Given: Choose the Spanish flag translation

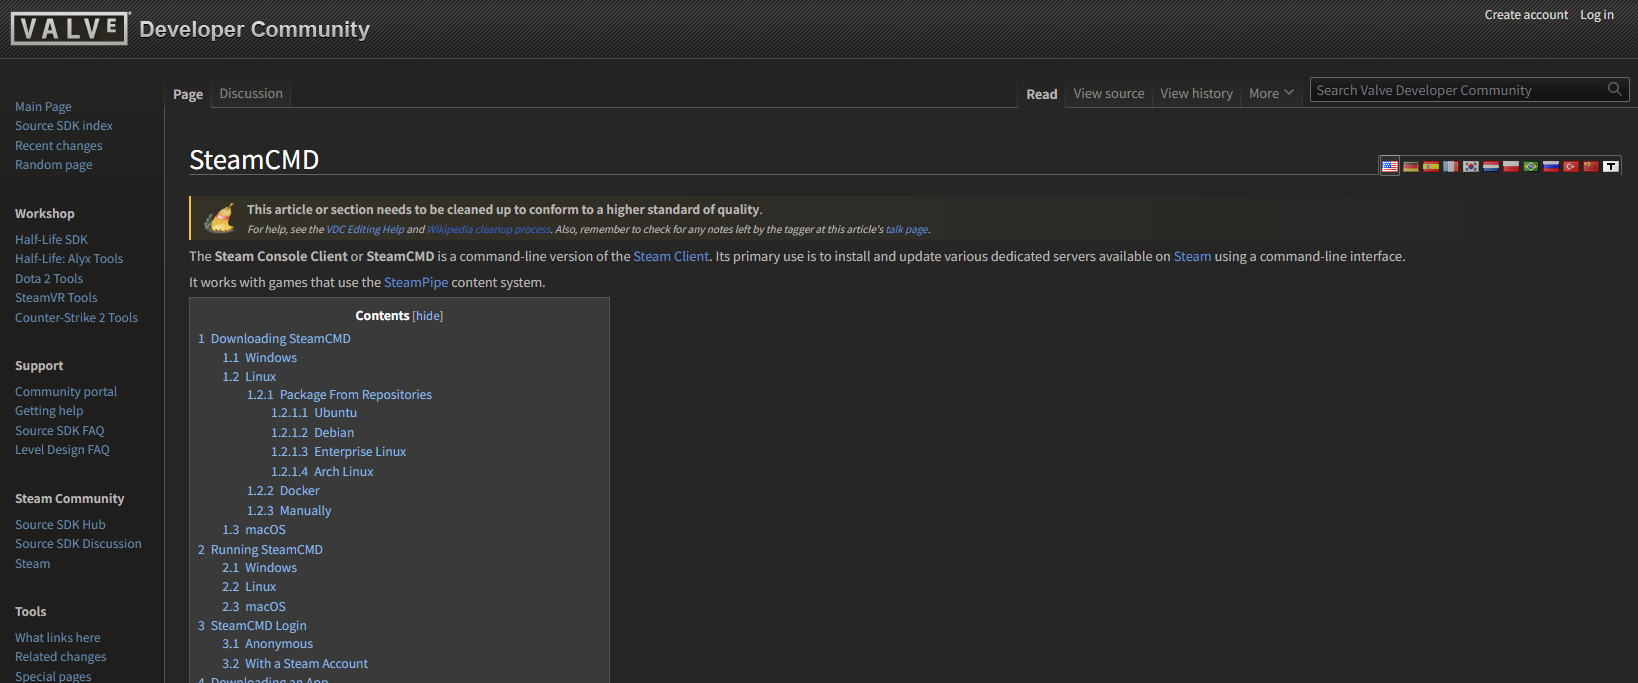Looking at the screenshot, I should coord(1431,166).
